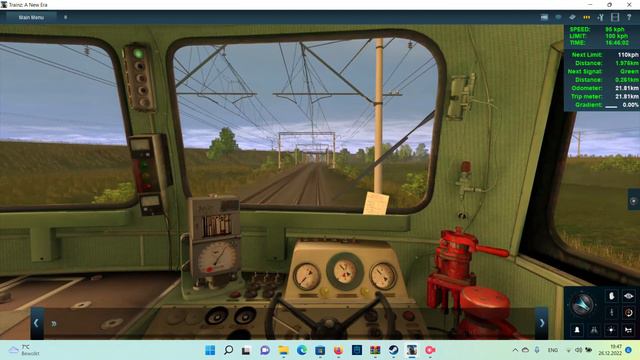
Task: Open the help question-mark icon
Action: [629, 17]
